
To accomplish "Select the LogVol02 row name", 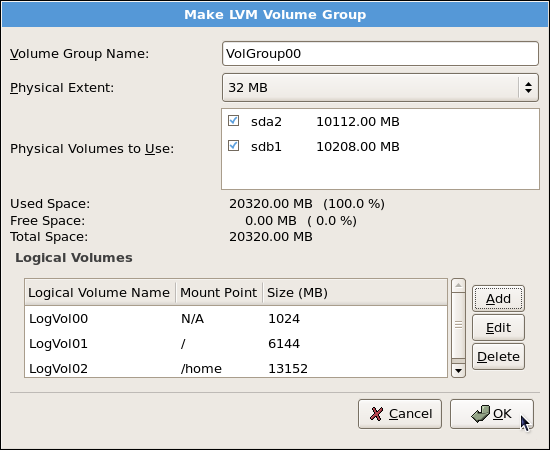I will 59,369.
